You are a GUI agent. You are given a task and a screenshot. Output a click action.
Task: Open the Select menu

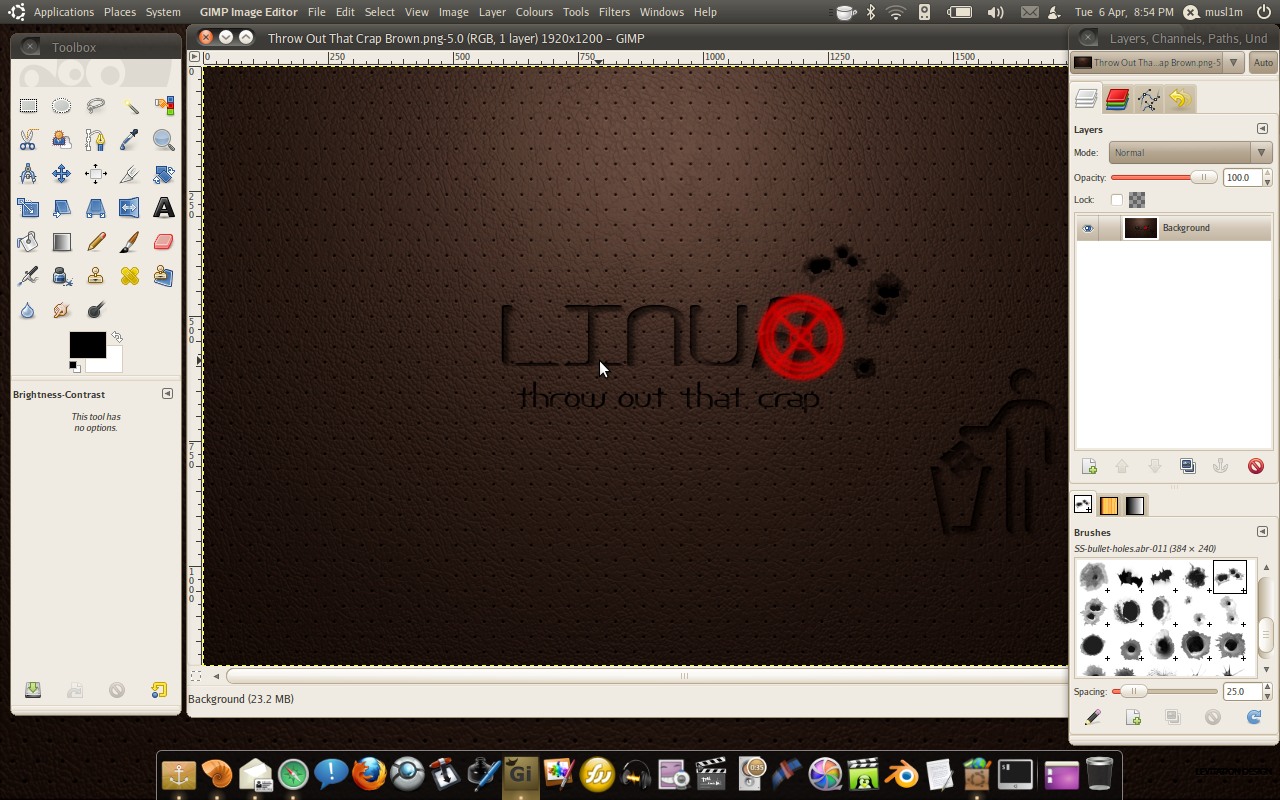click(x=379, y=12)
